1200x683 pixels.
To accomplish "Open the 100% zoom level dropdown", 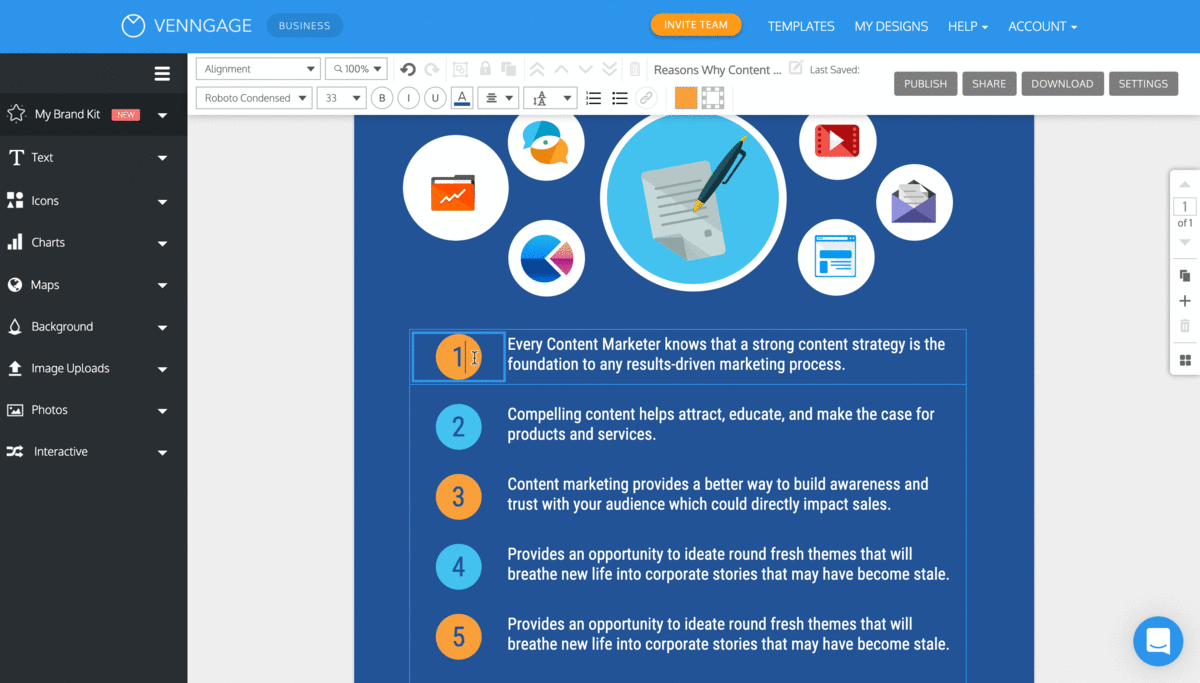I will click(x=357, y=69).
